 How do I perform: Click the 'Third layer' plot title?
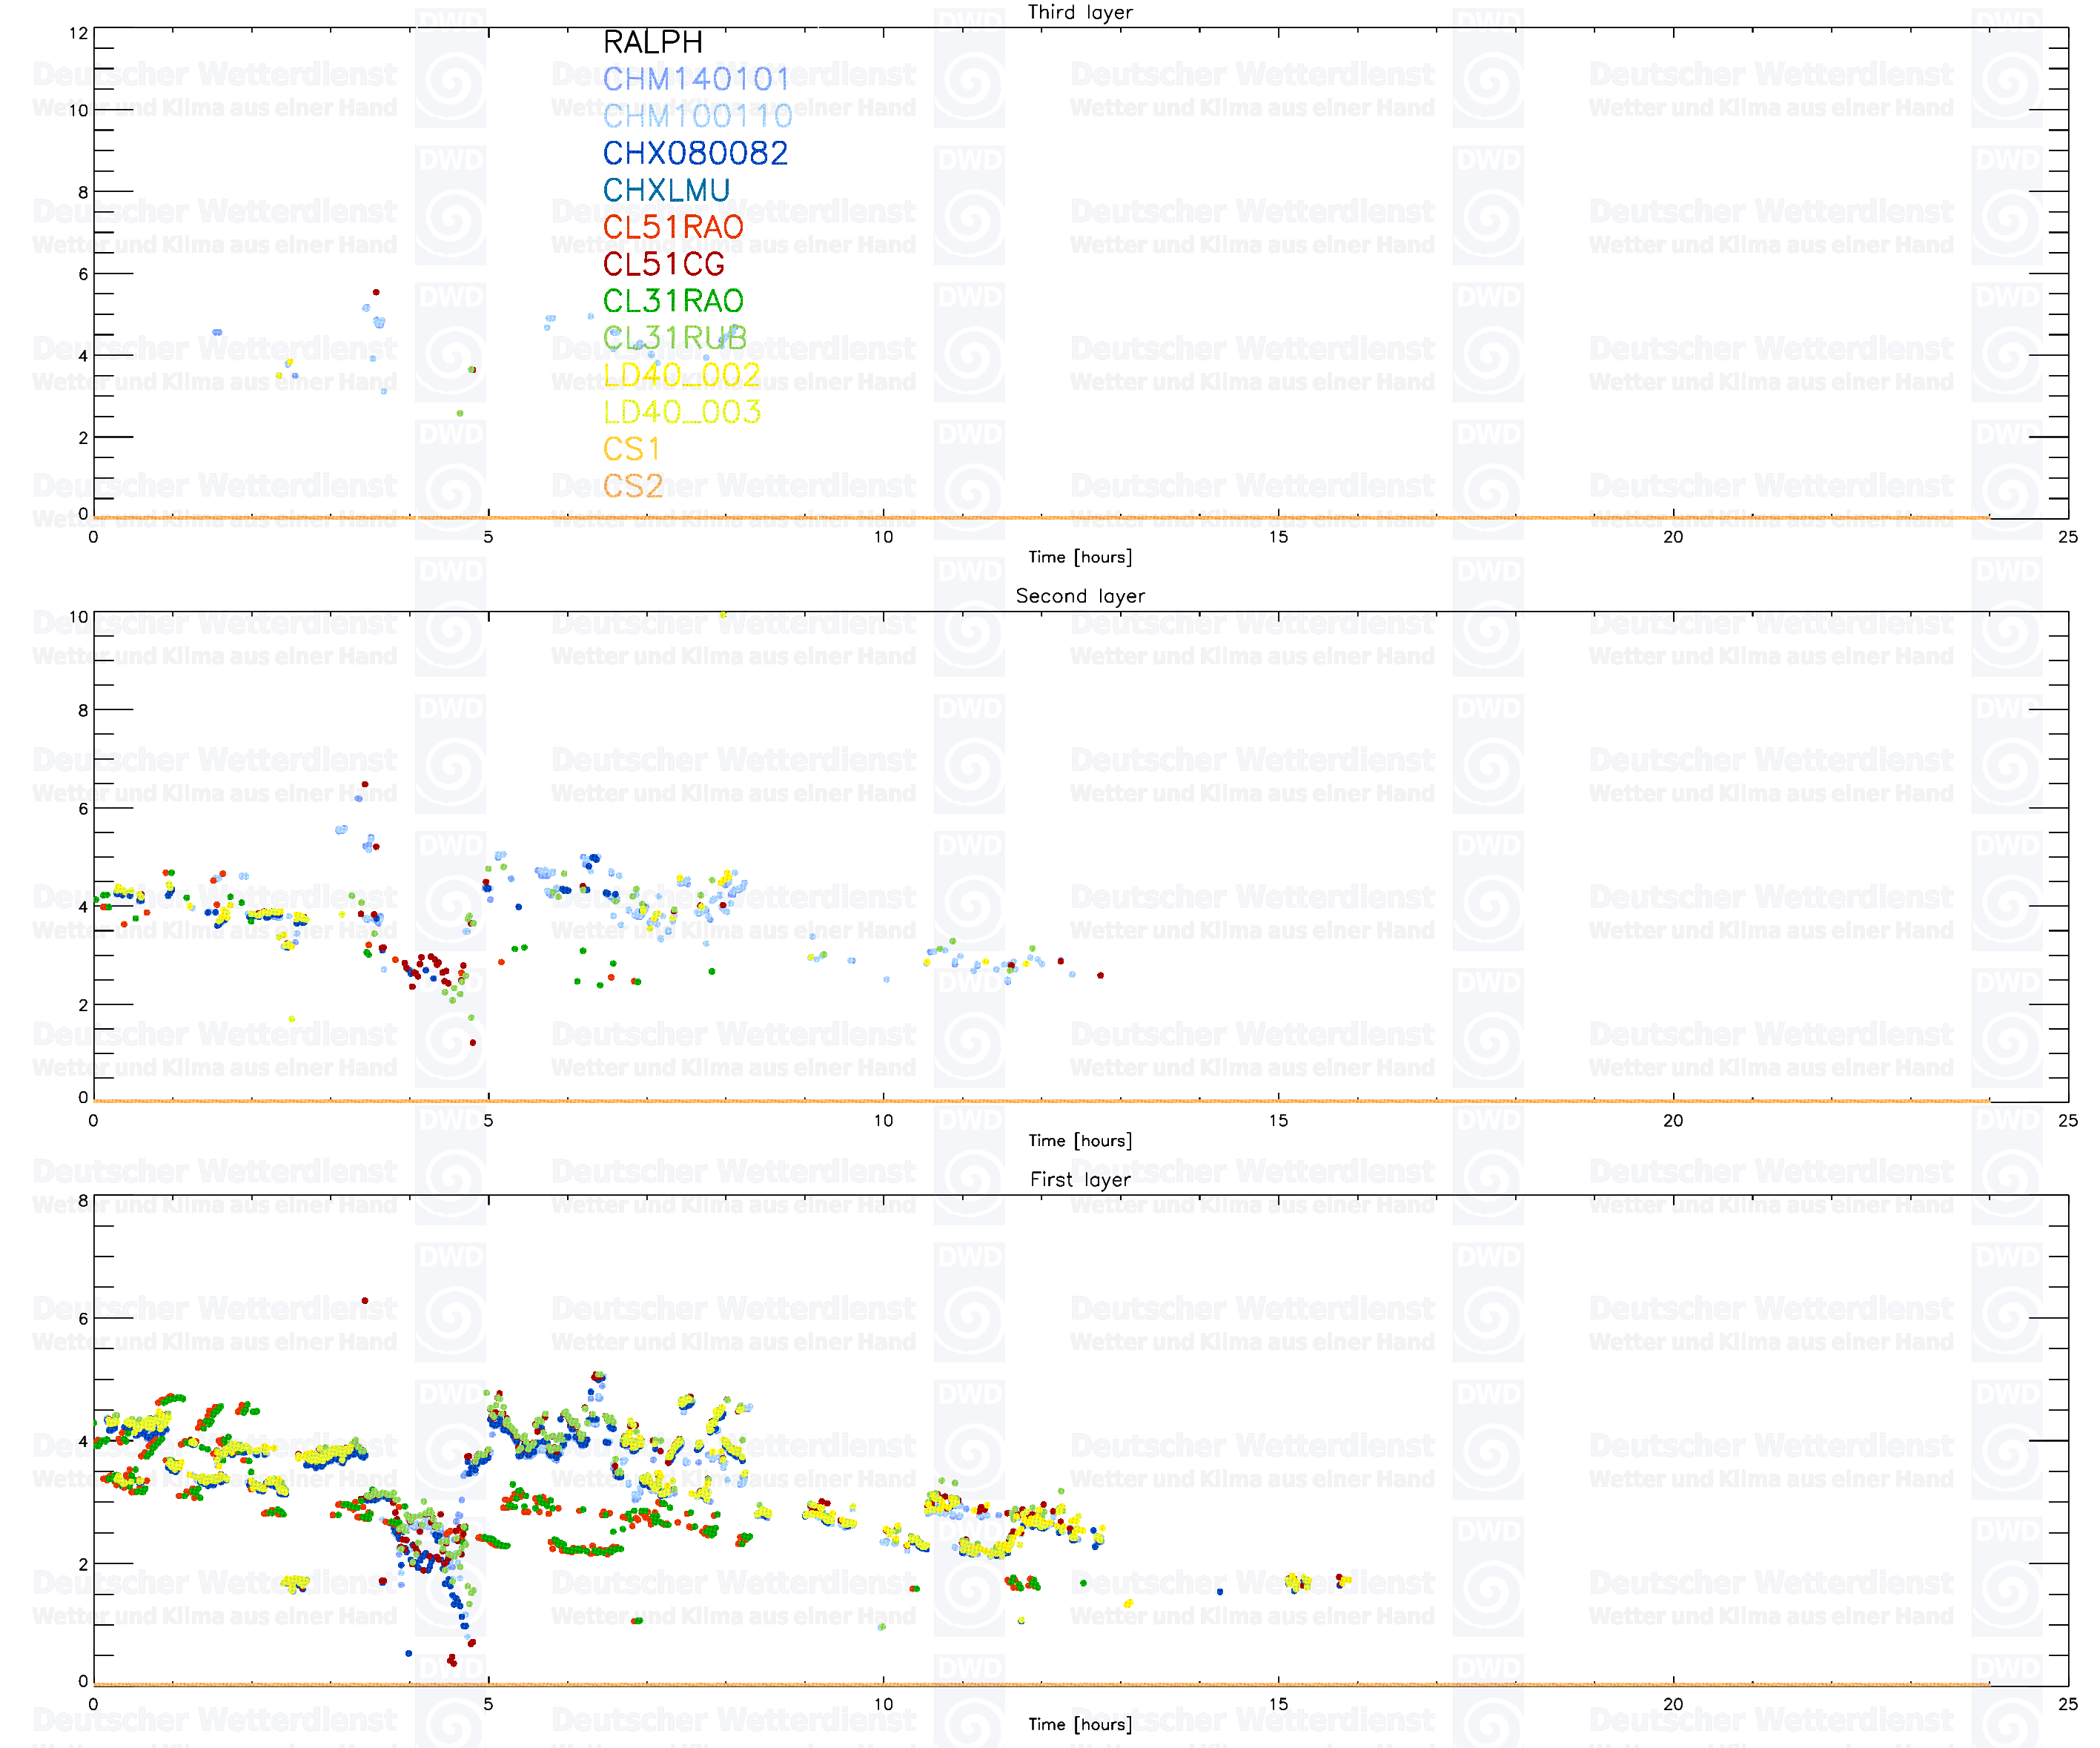[x=1080, y=12]
